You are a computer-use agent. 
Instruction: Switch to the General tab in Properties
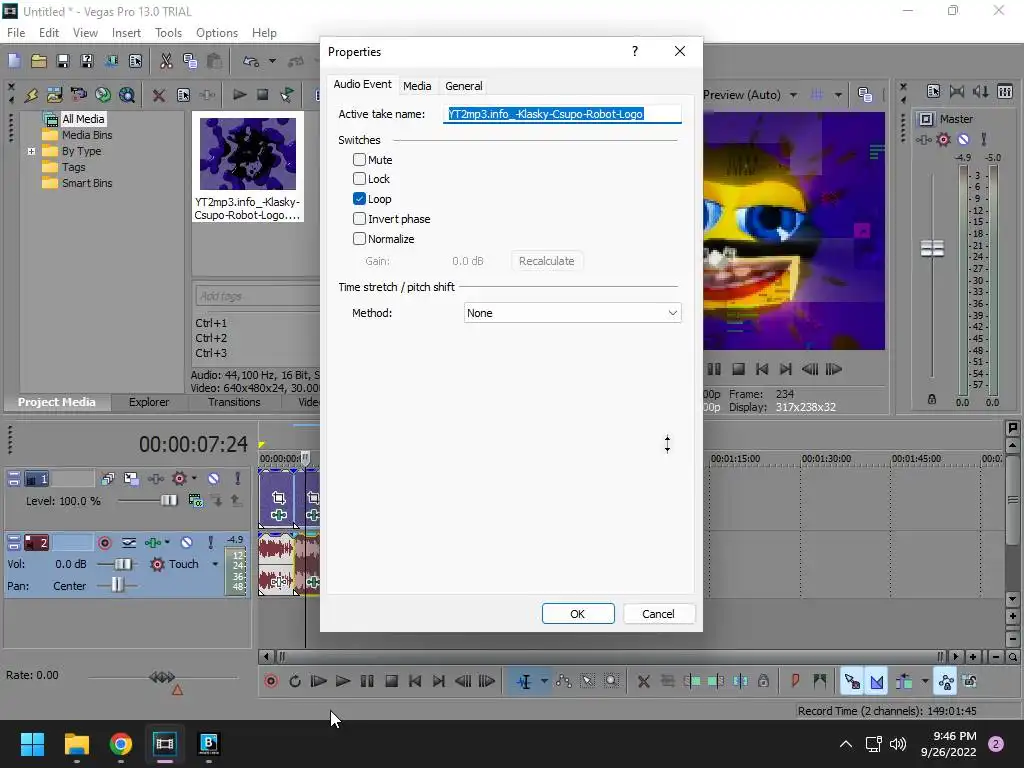pos(464,86)
